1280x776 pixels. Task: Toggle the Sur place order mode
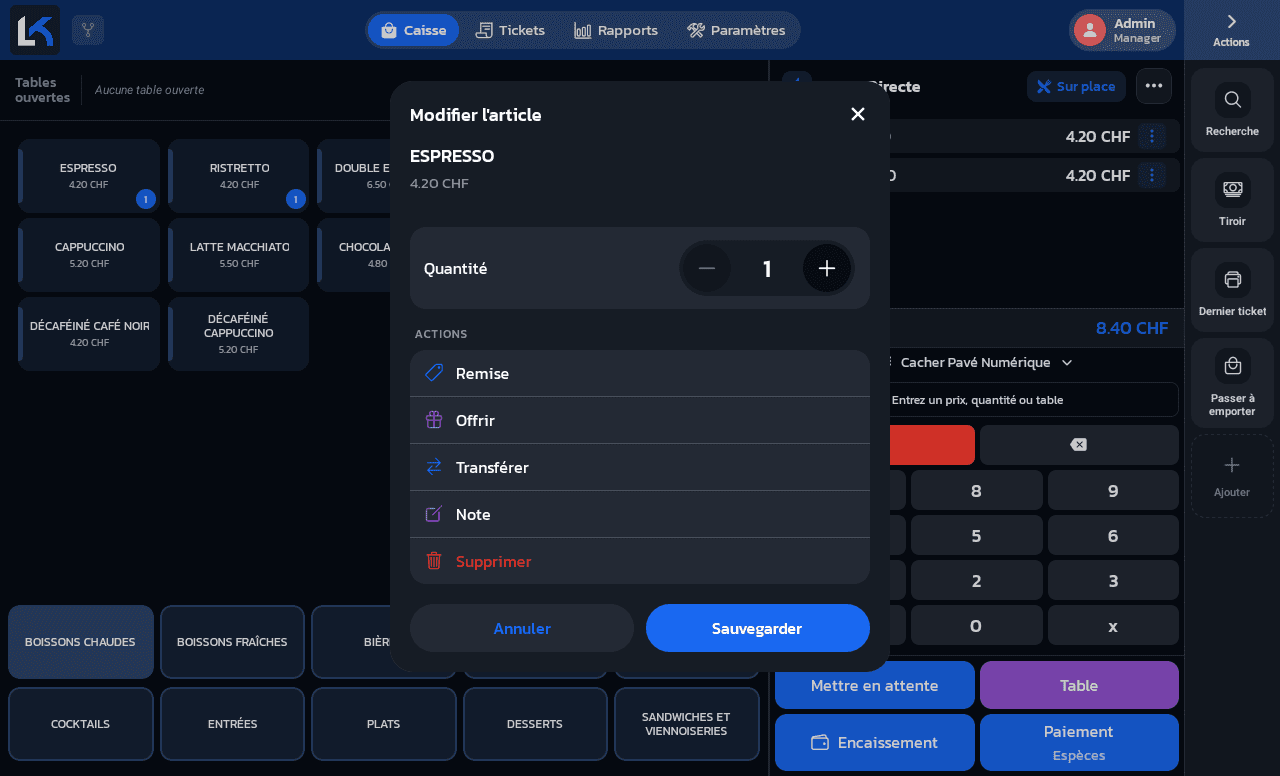click(x=1076, y=86)
